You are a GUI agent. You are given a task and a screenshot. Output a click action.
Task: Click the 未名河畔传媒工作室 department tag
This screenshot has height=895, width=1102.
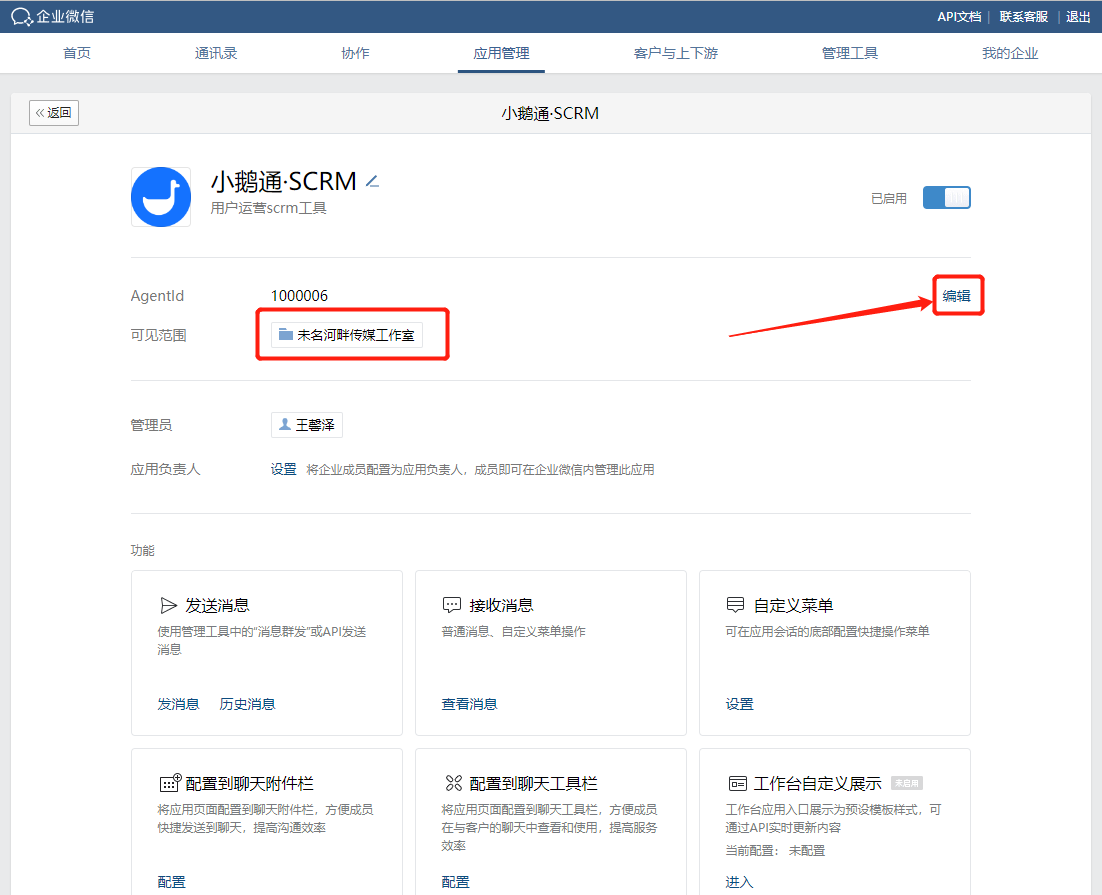[347, 335]
